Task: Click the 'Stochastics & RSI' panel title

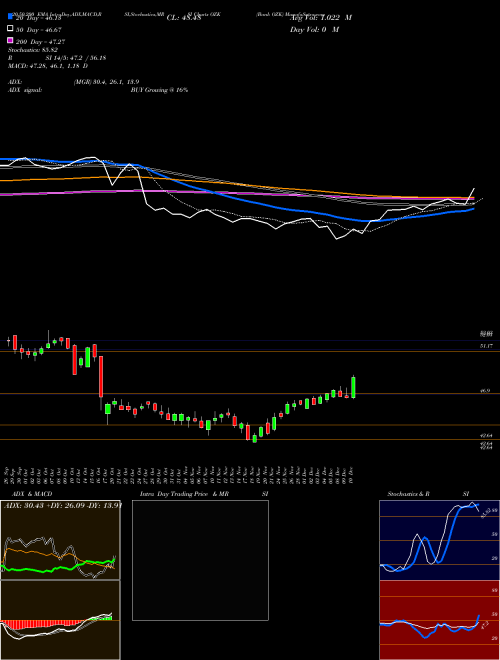Action: (x=428, y=494)
